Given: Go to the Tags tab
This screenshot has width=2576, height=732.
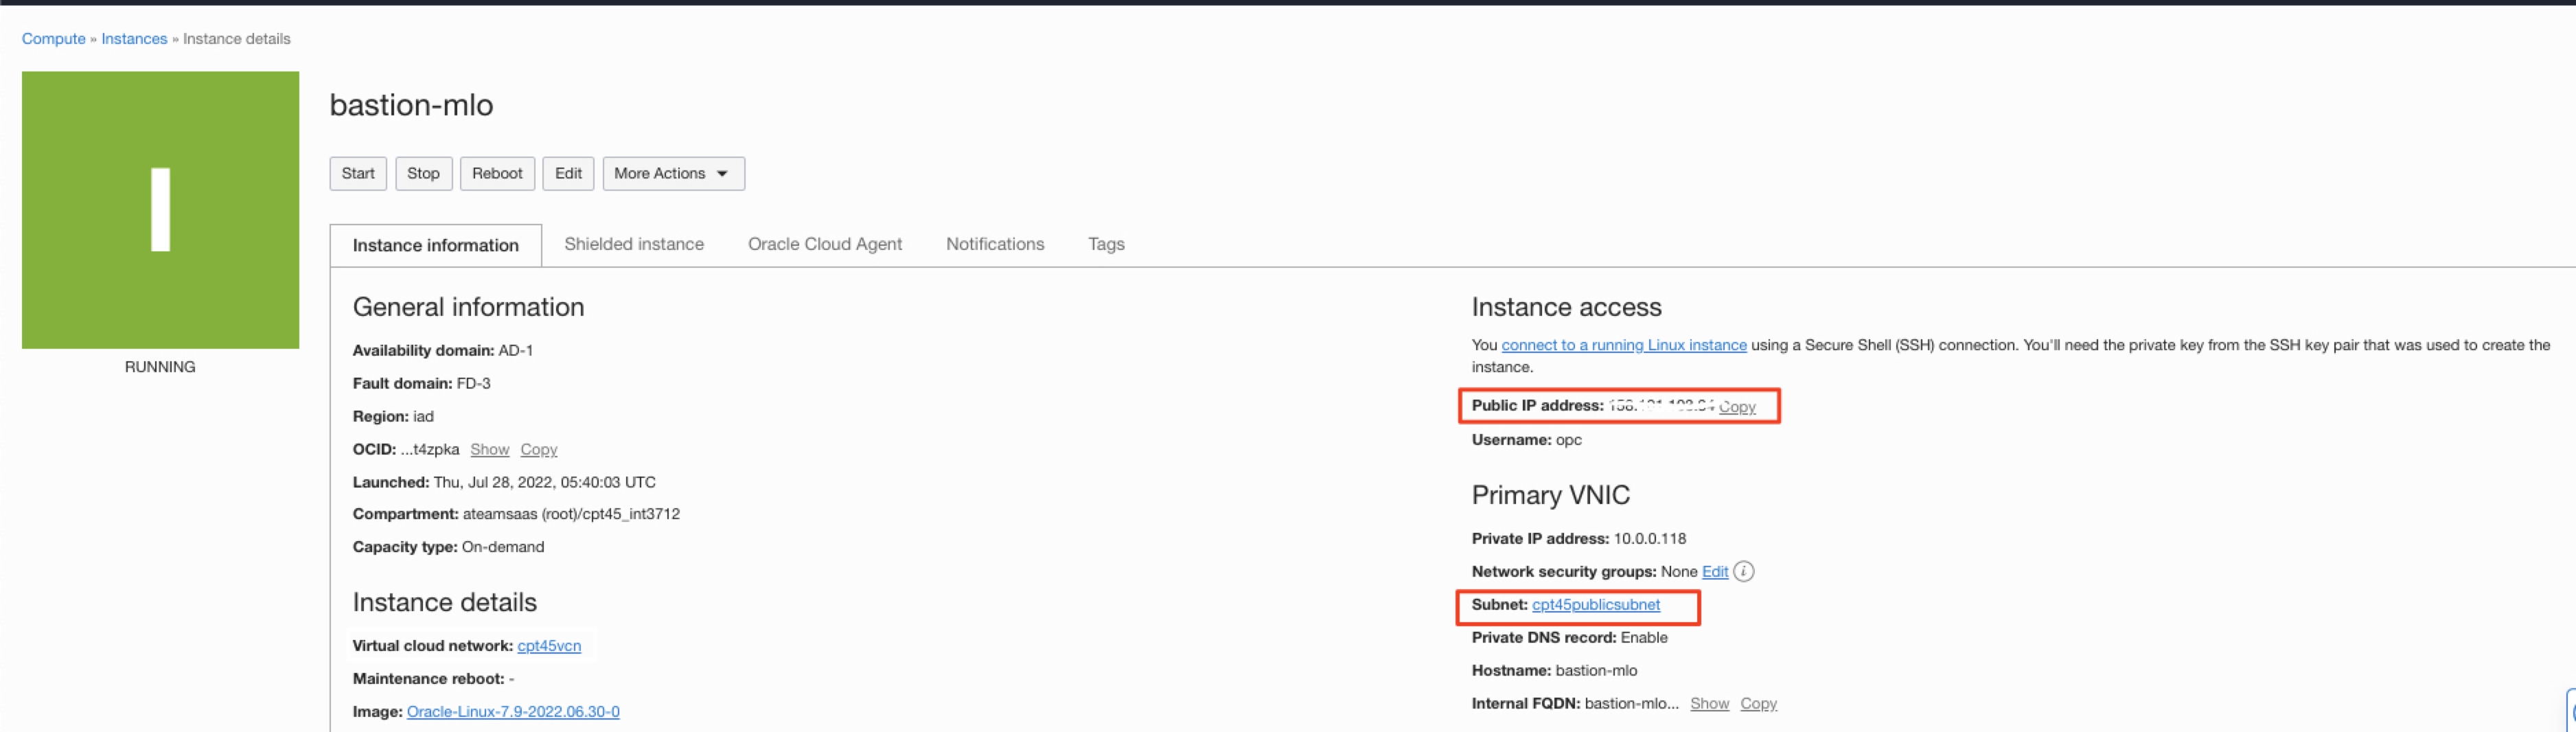Looking at the screenshot, I should click(x=1105, y=244).
